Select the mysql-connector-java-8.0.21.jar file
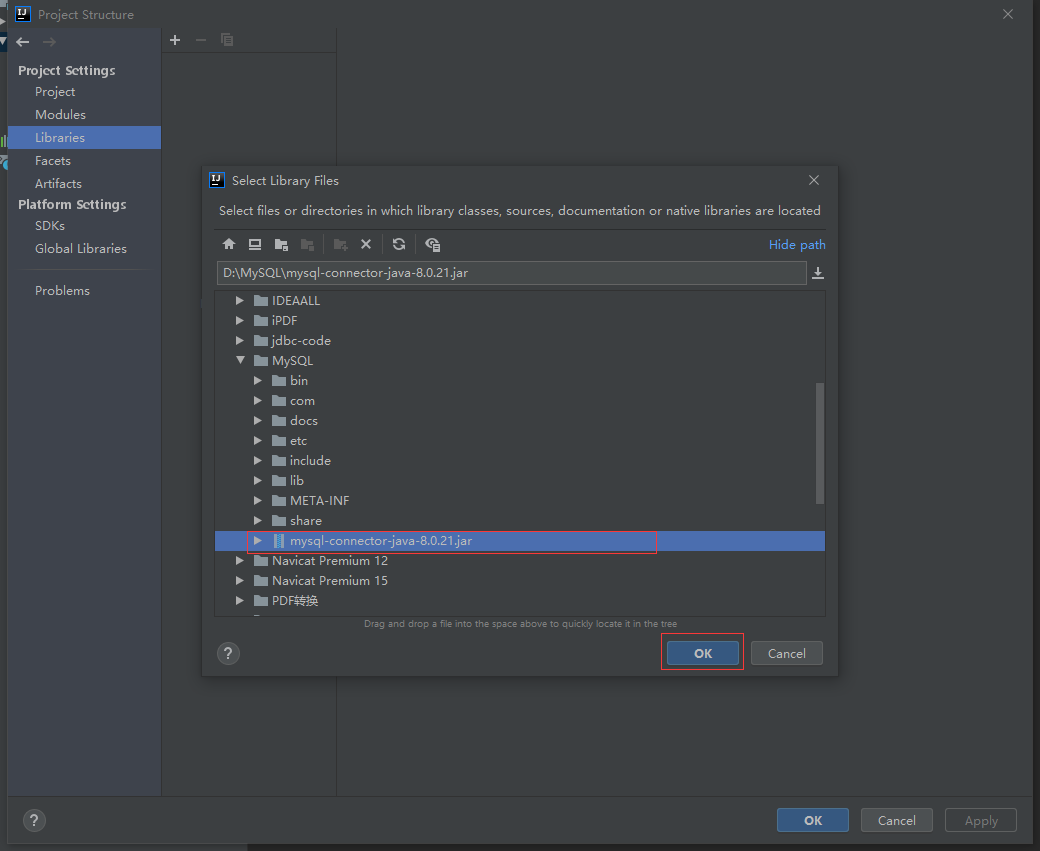1040x851 pixels. click(519, 541)
